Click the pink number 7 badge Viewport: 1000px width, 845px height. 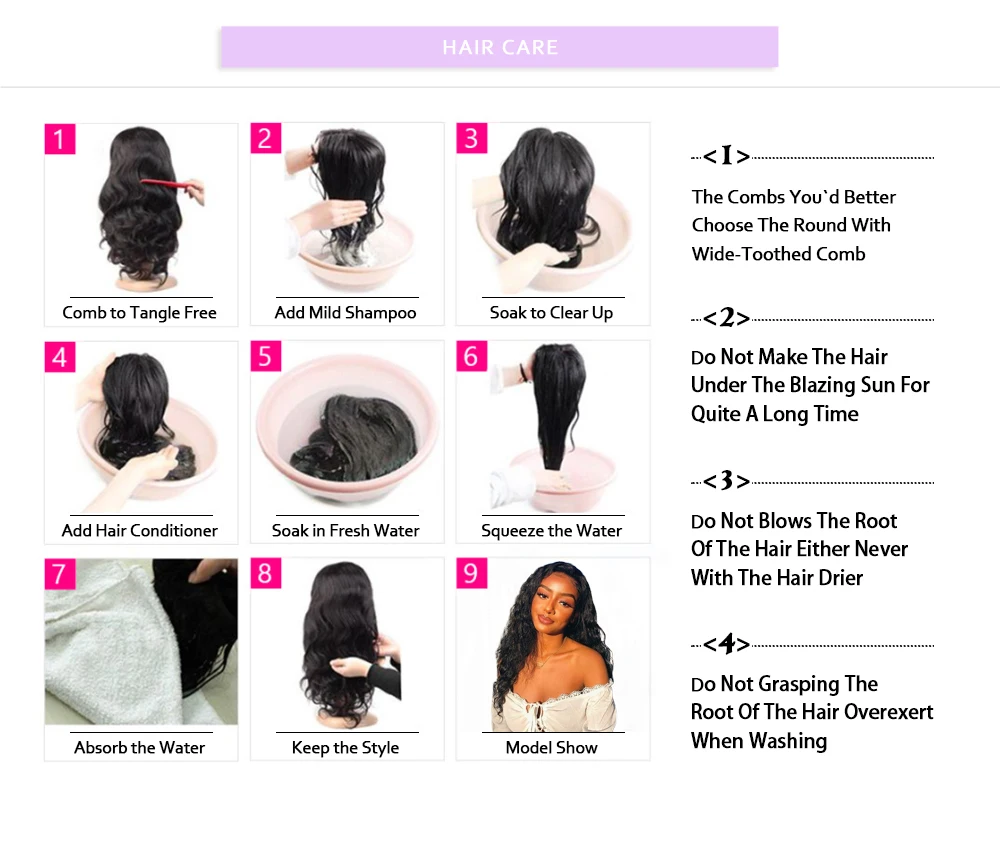pyautogui.click(x=60, y=574)
